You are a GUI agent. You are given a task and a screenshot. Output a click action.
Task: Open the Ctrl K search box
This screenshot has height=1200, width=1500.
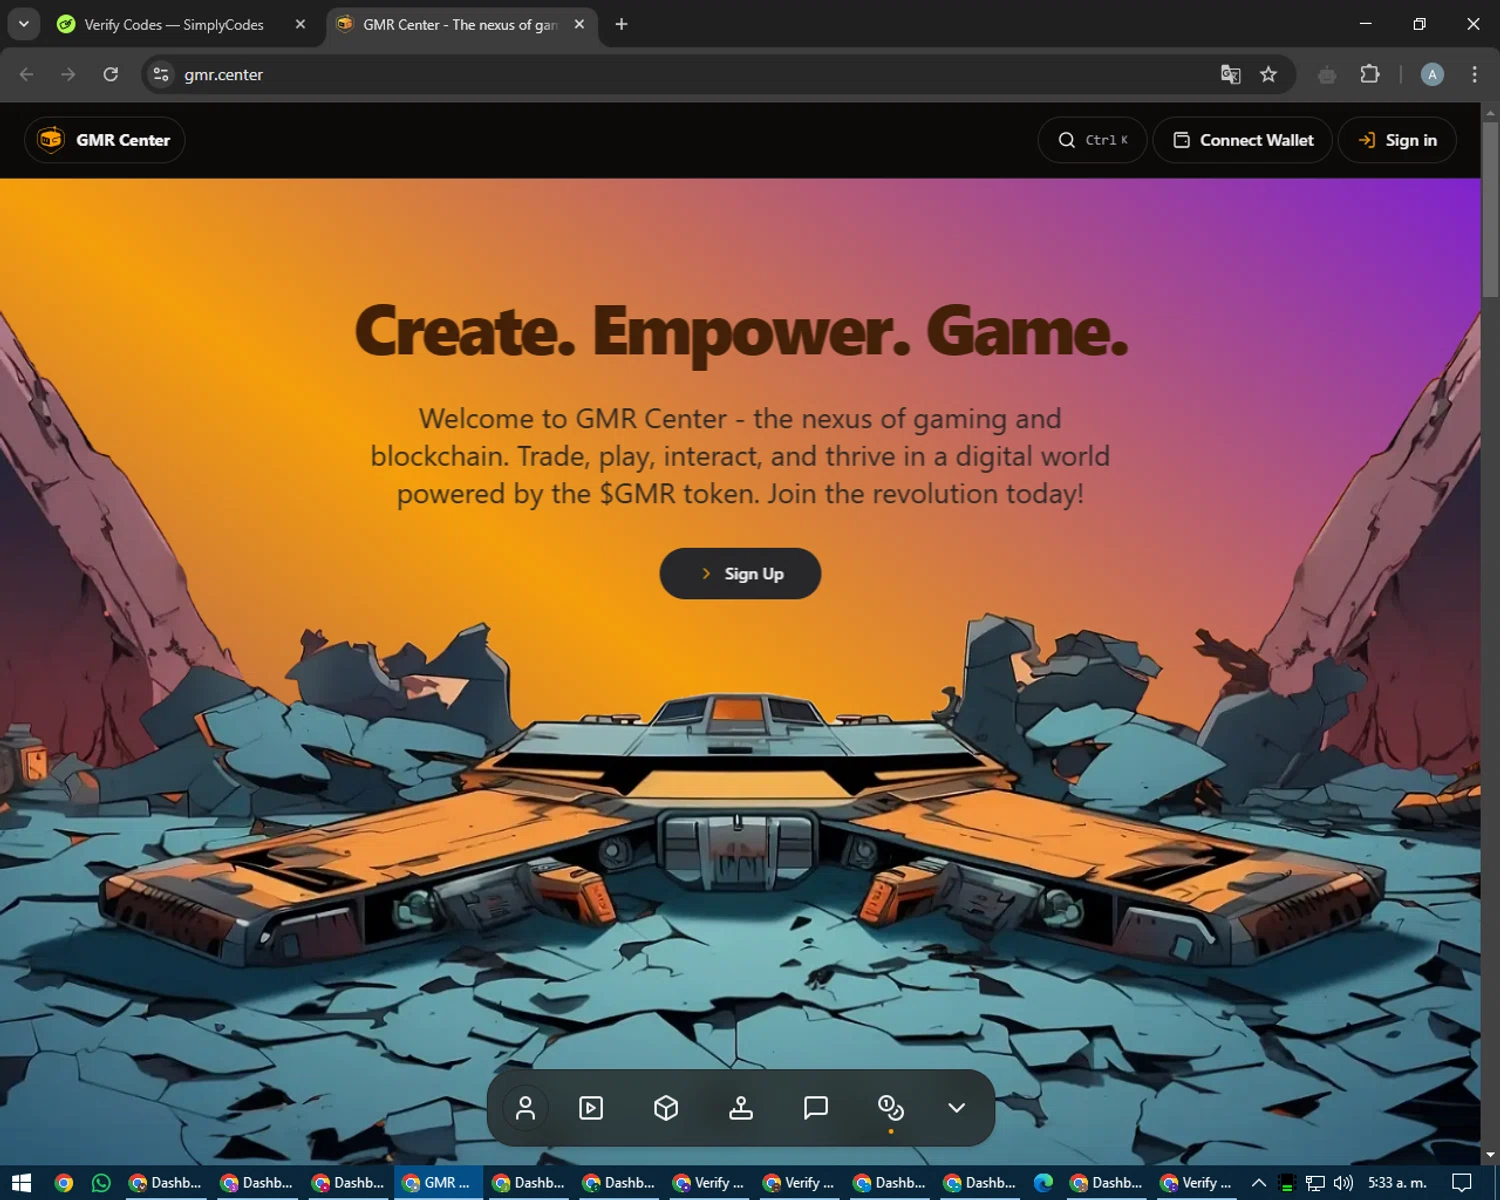click(x=1092, y=140)
